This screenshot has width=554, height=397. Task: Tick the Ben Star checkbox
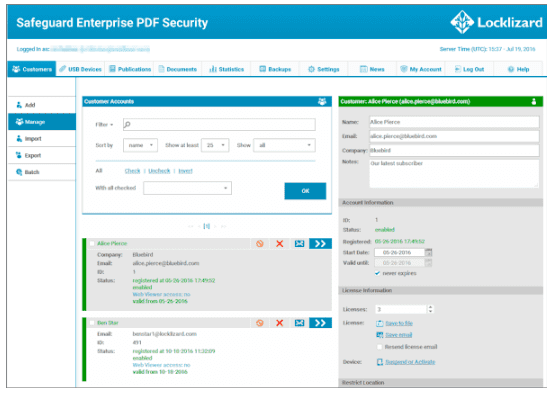point(92,322)
